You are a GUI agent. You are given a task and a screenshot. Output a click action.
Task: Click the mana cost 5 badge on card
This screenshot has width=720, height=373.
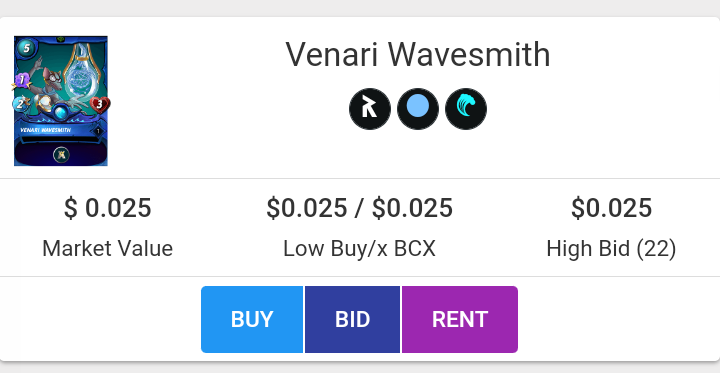[26, 48]
